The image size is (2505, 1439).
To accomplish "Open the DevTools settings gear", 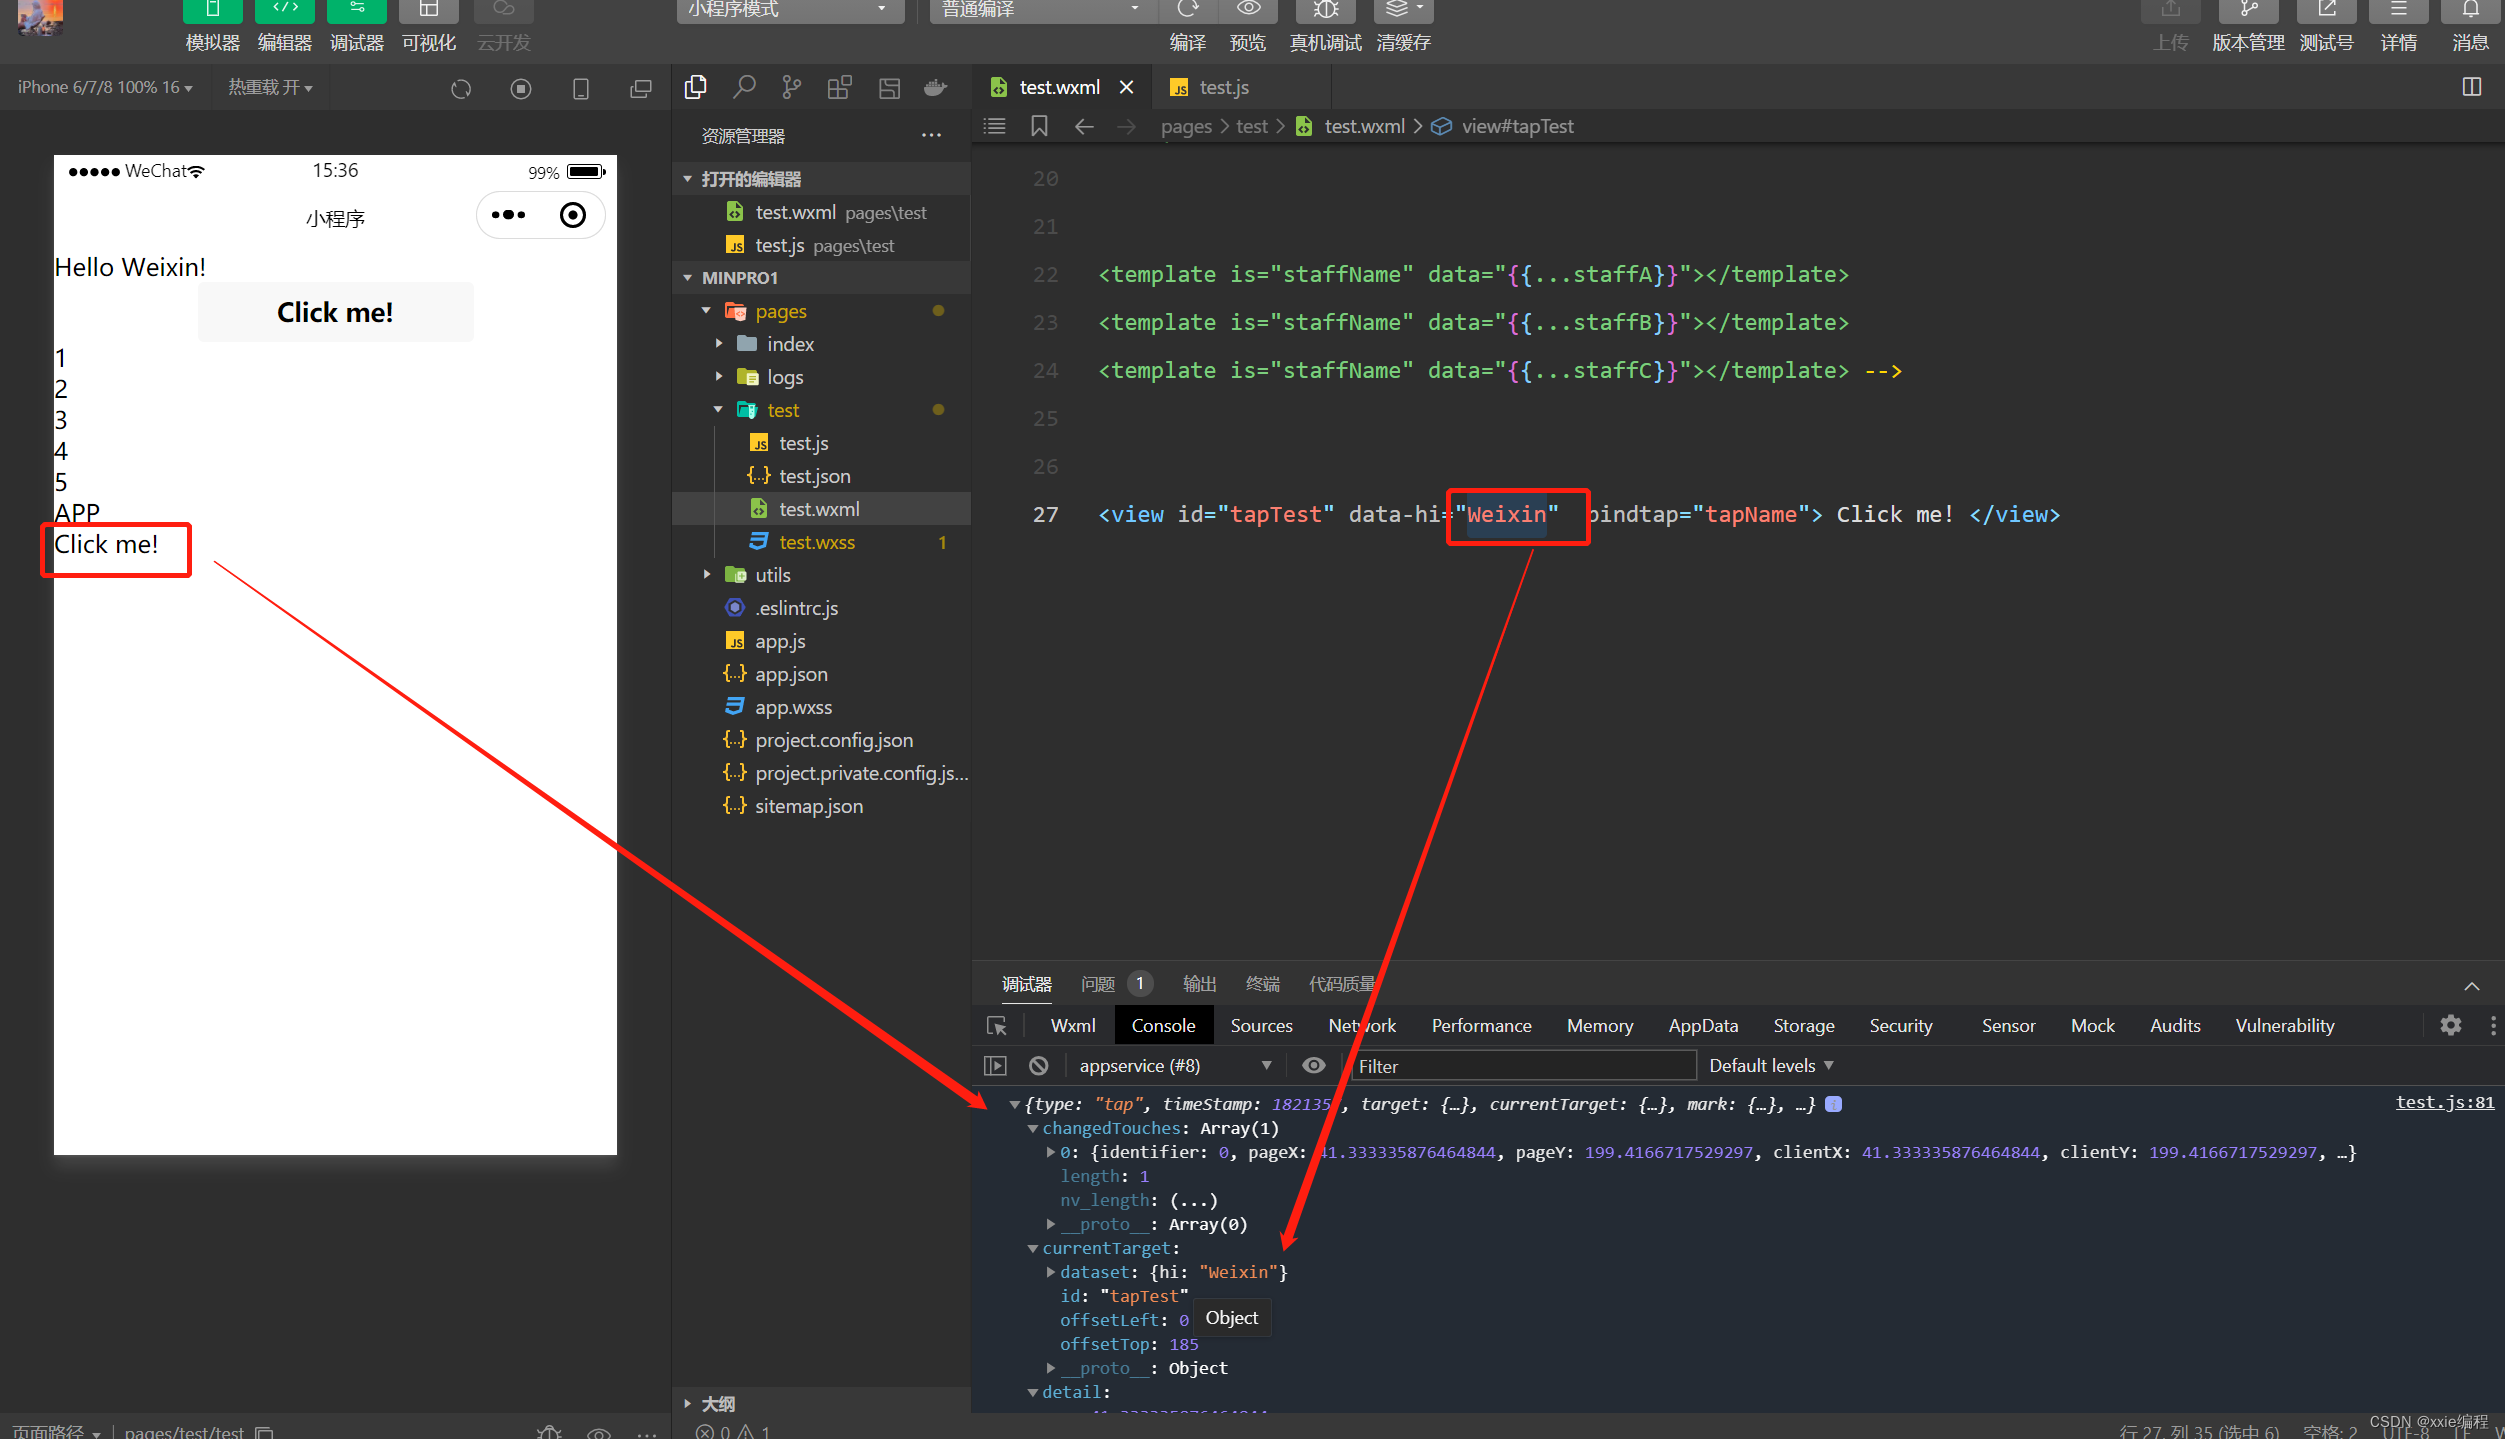I will click(x=2450, y=1025).
